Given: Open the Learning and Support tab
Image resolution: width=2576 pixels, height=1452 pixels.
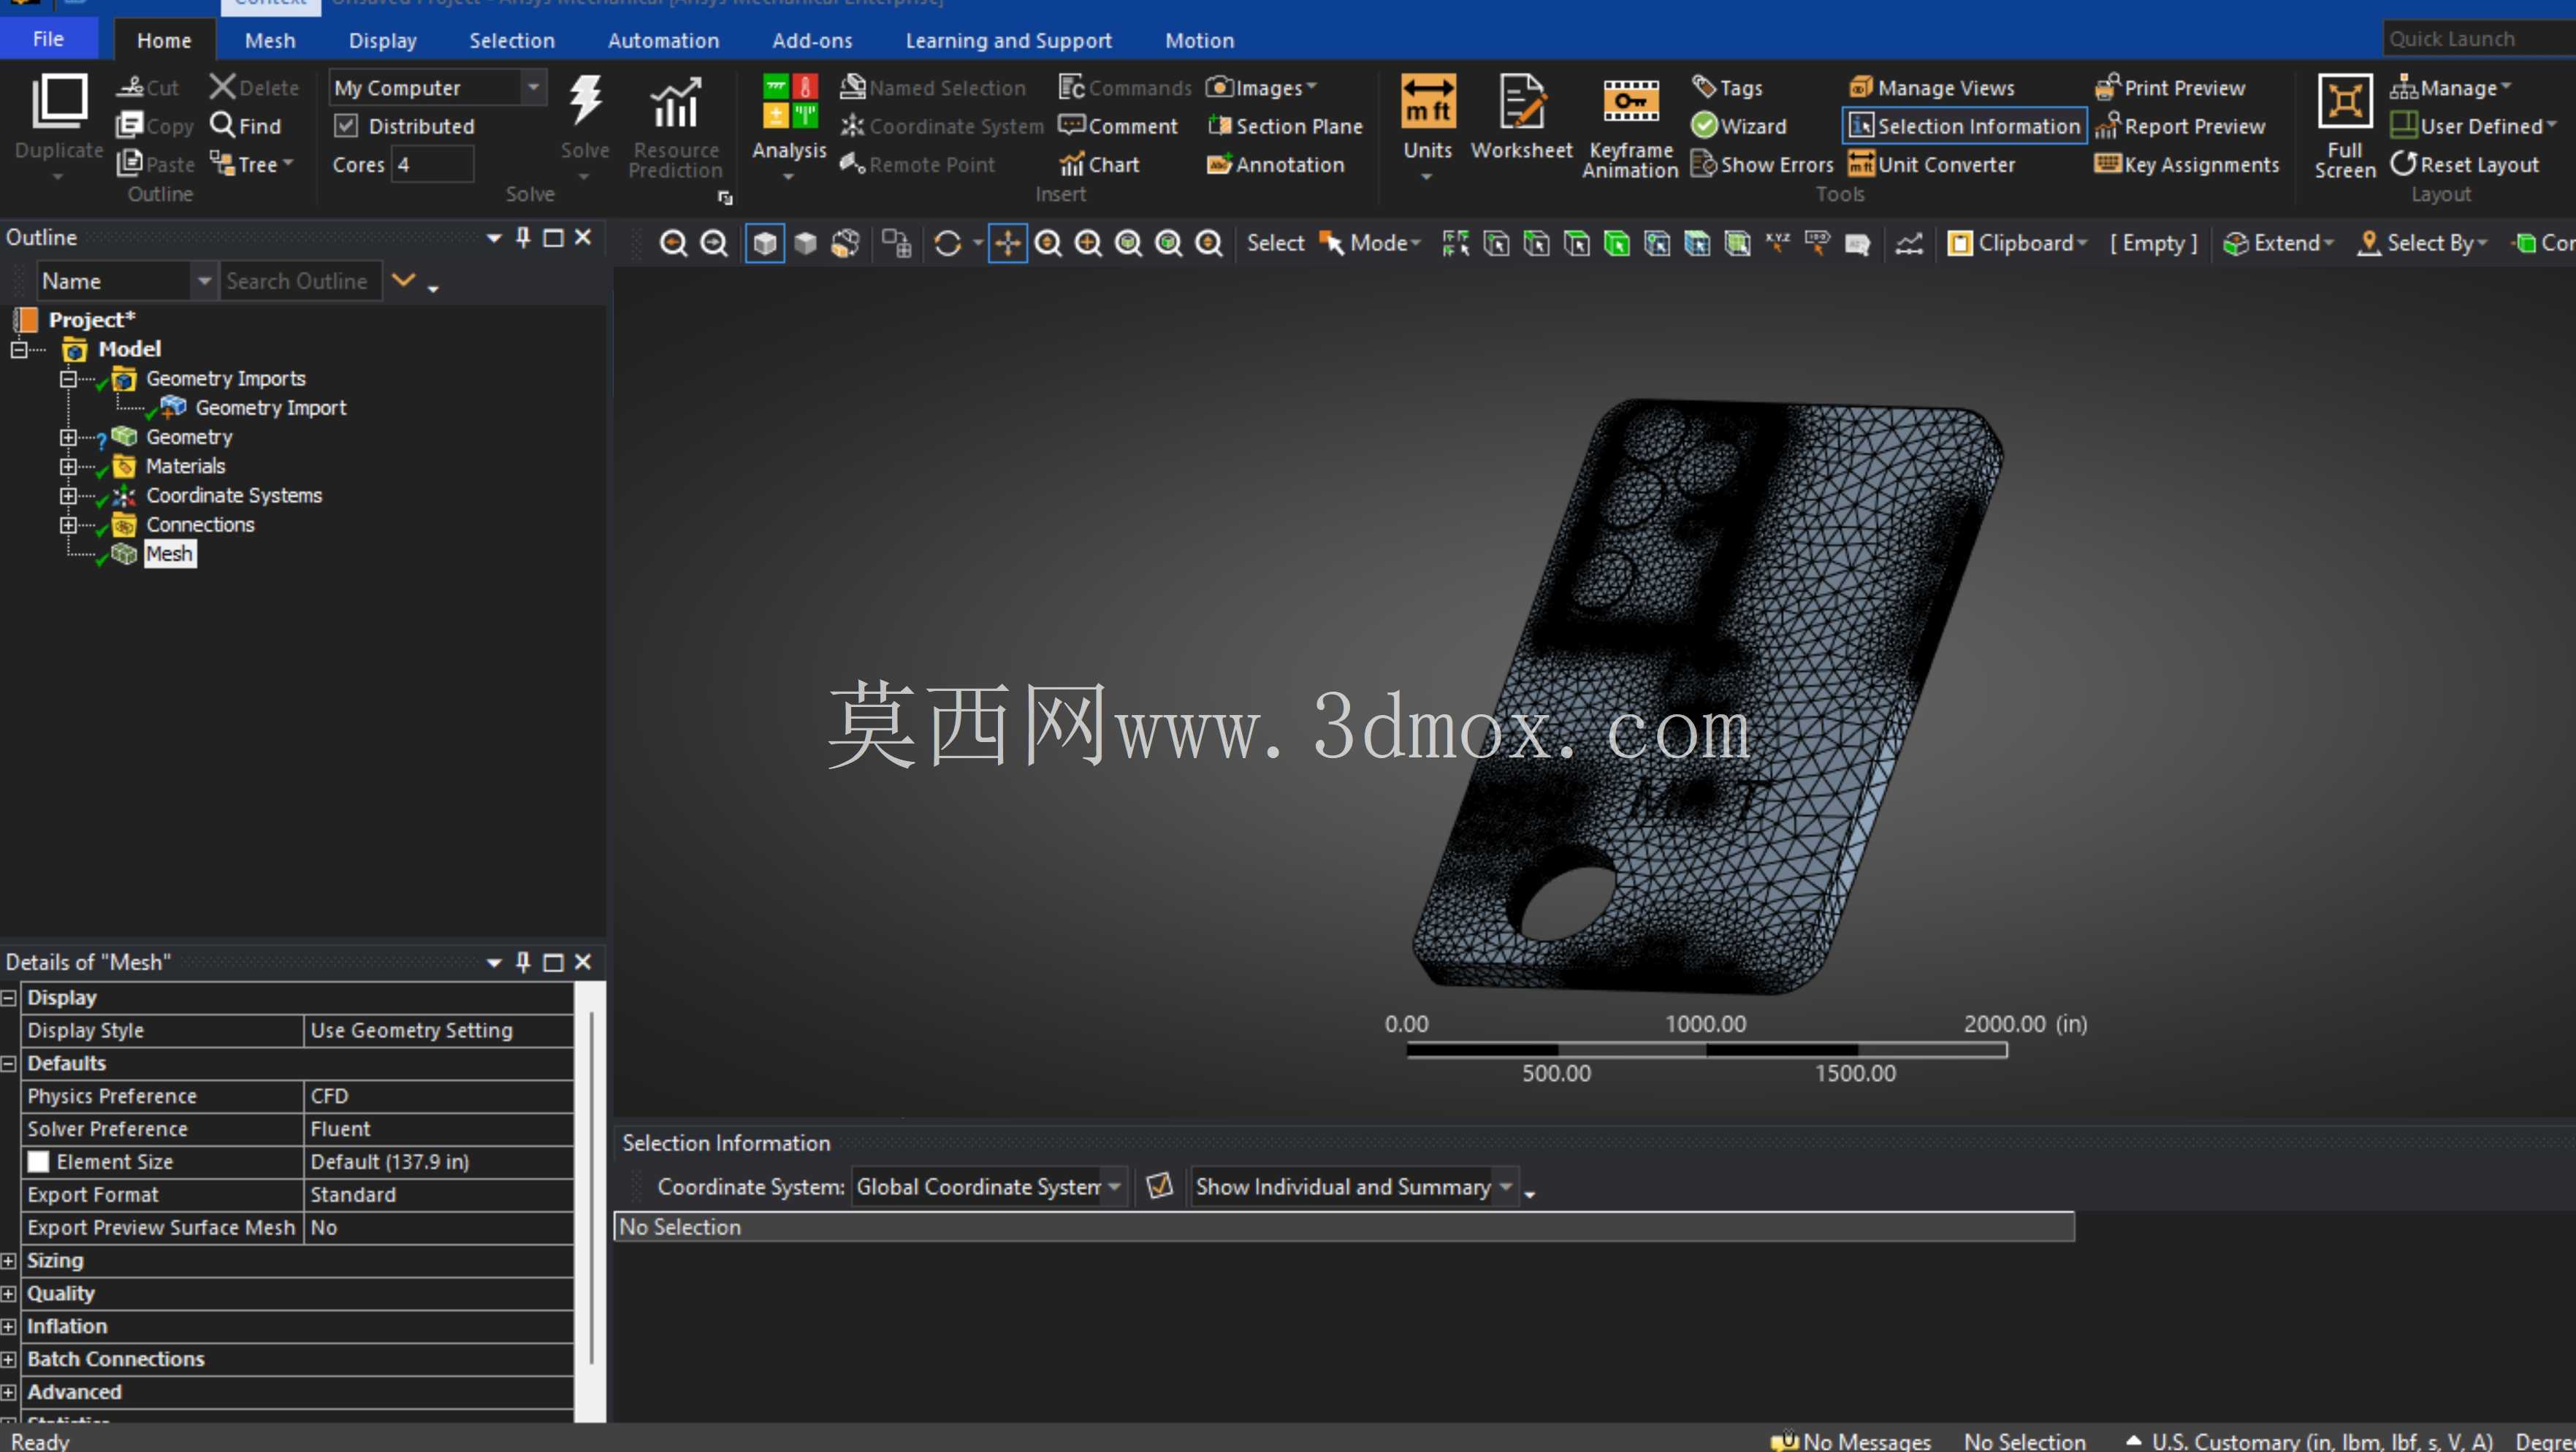Looking at the screenshot, I should click(1008, 40).
